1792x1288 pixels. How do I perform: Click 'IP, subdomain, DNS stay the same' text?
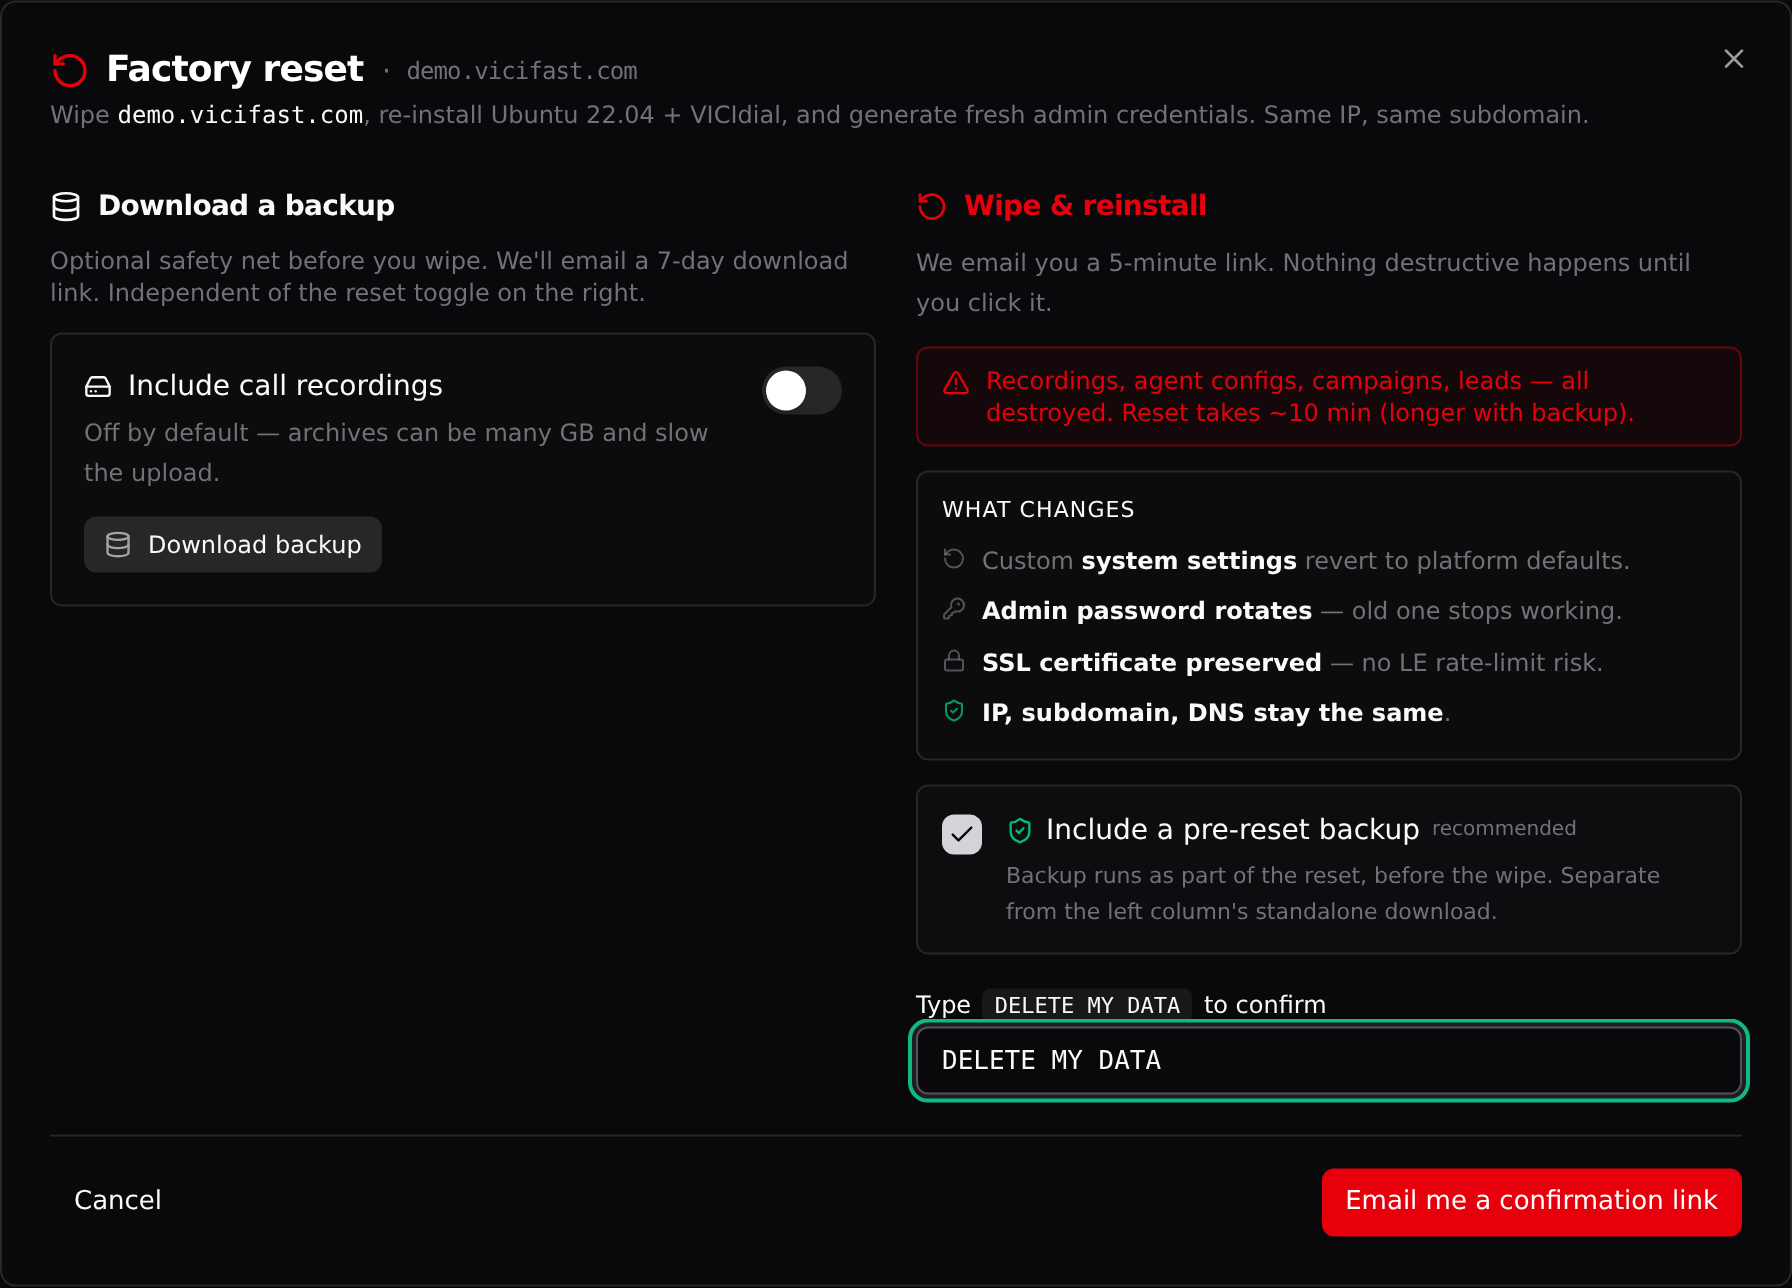point(1213,712)
